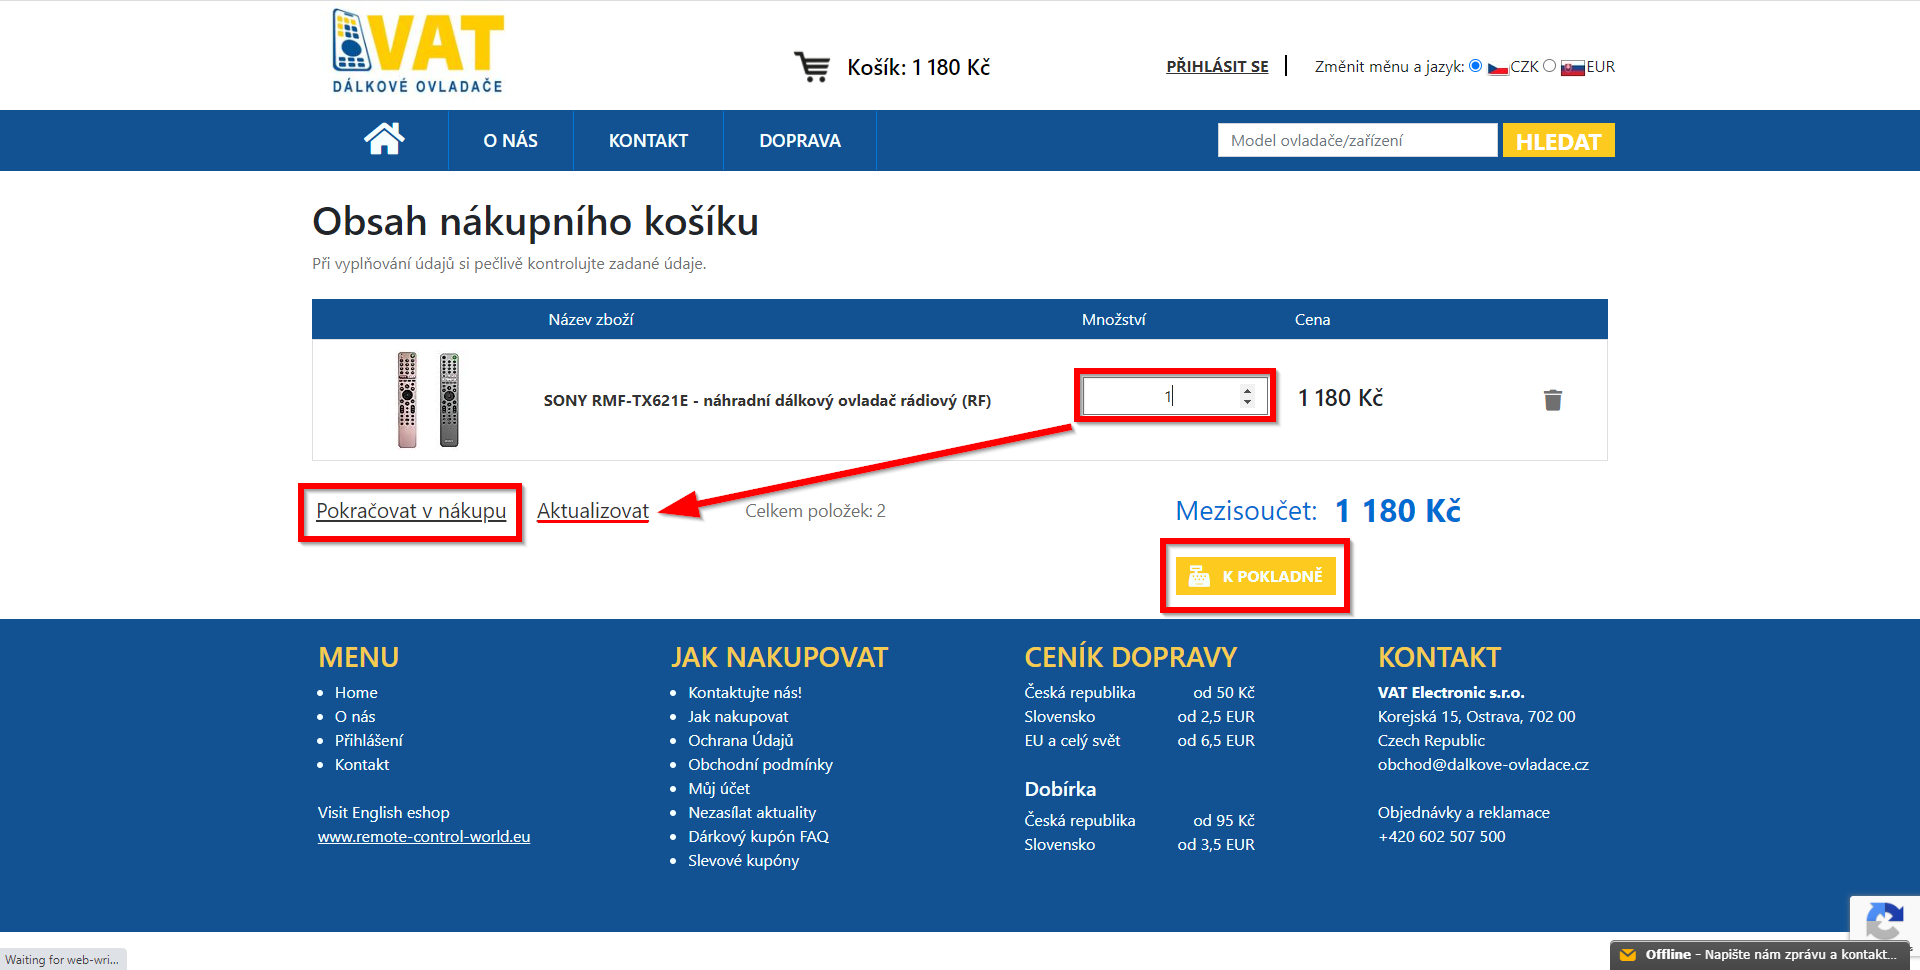Viewport: 1920px width, 970px height.
Task: Open the KONTAKT menu item
Action: point(648,141)
